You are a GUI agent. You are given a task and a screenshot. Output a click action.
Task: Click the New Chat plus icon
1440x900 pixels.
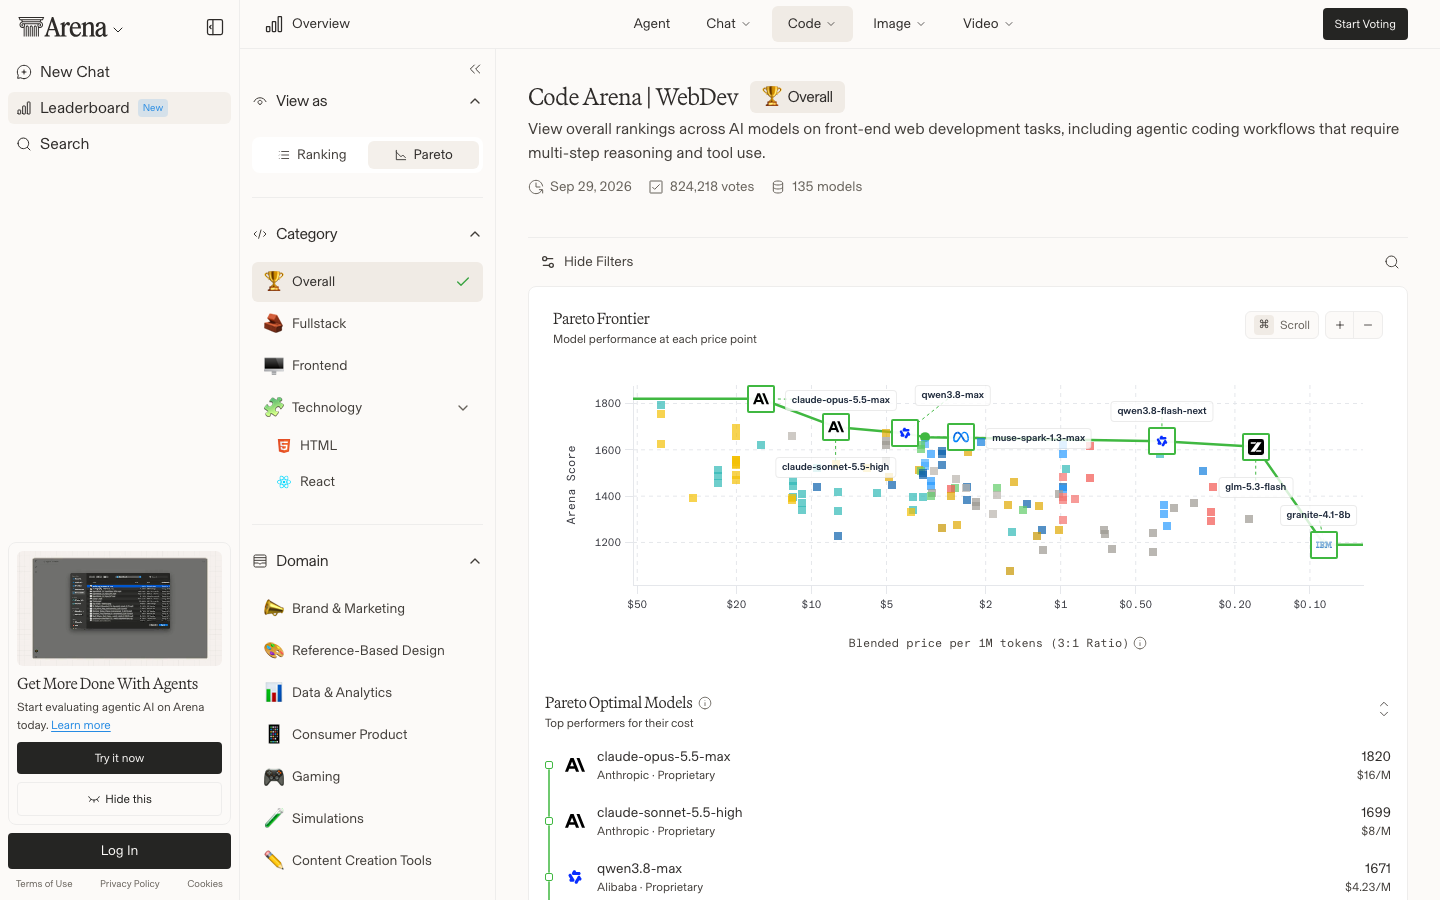click(x=24, y=72)
